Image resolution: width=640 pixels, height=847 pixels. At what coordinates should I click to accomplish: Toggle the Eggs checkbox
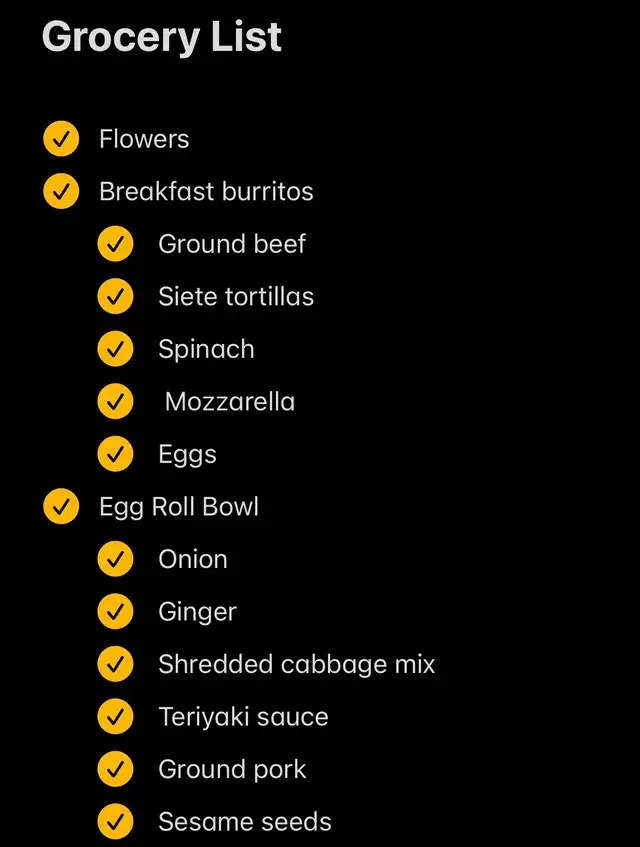116,454
